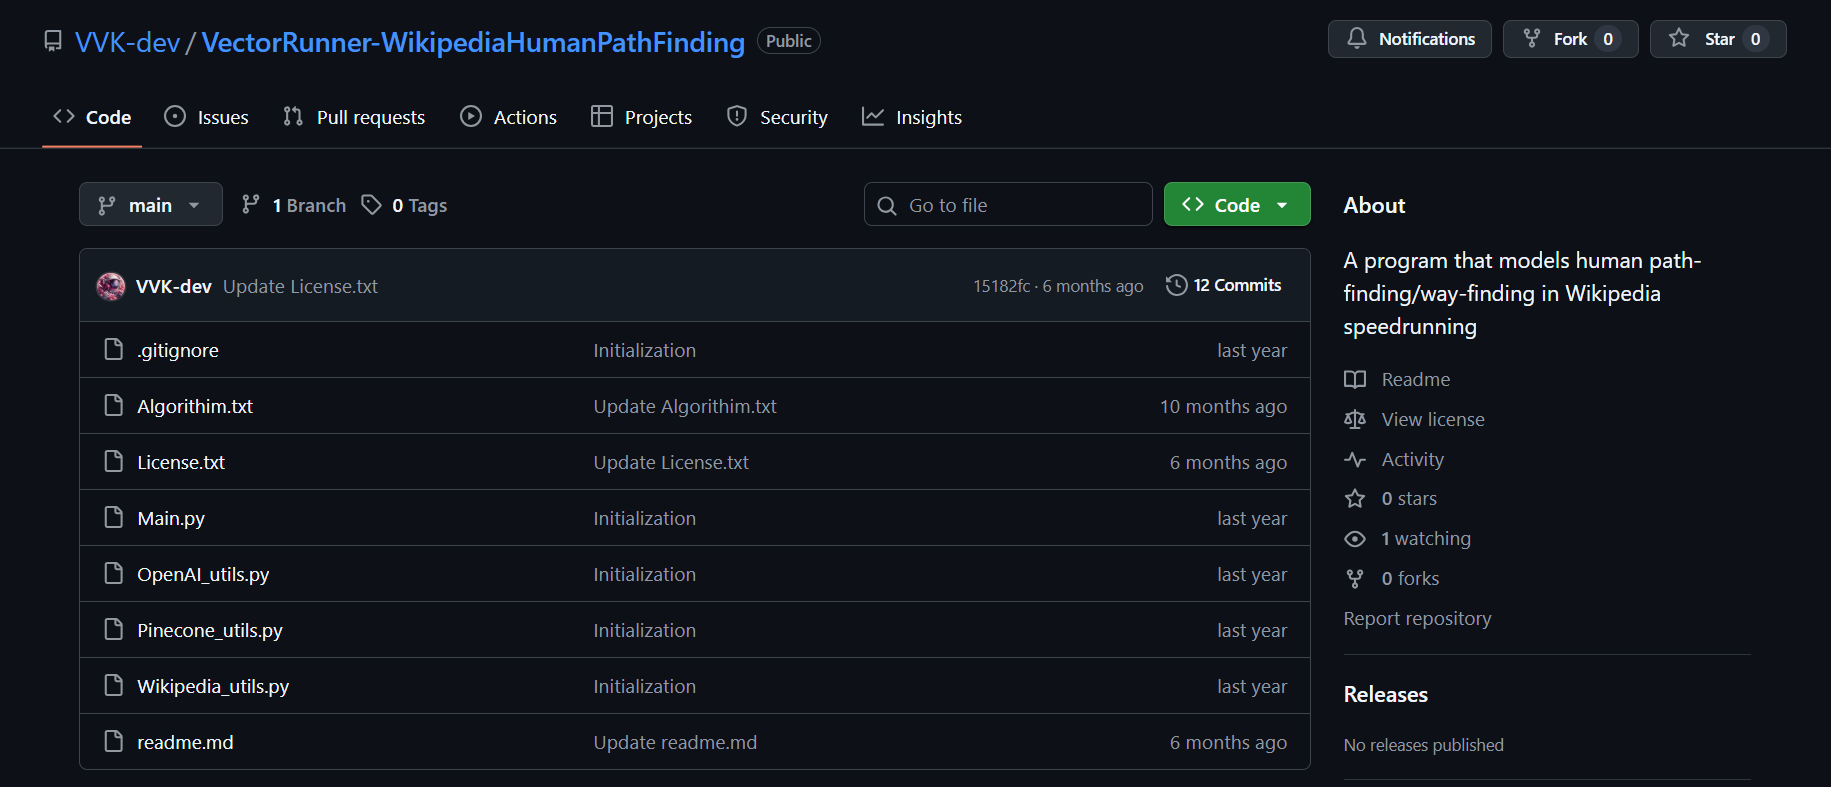This screenshot has height=787, width=1831.
Task: Click the Report repository link
Action: 1417,618
